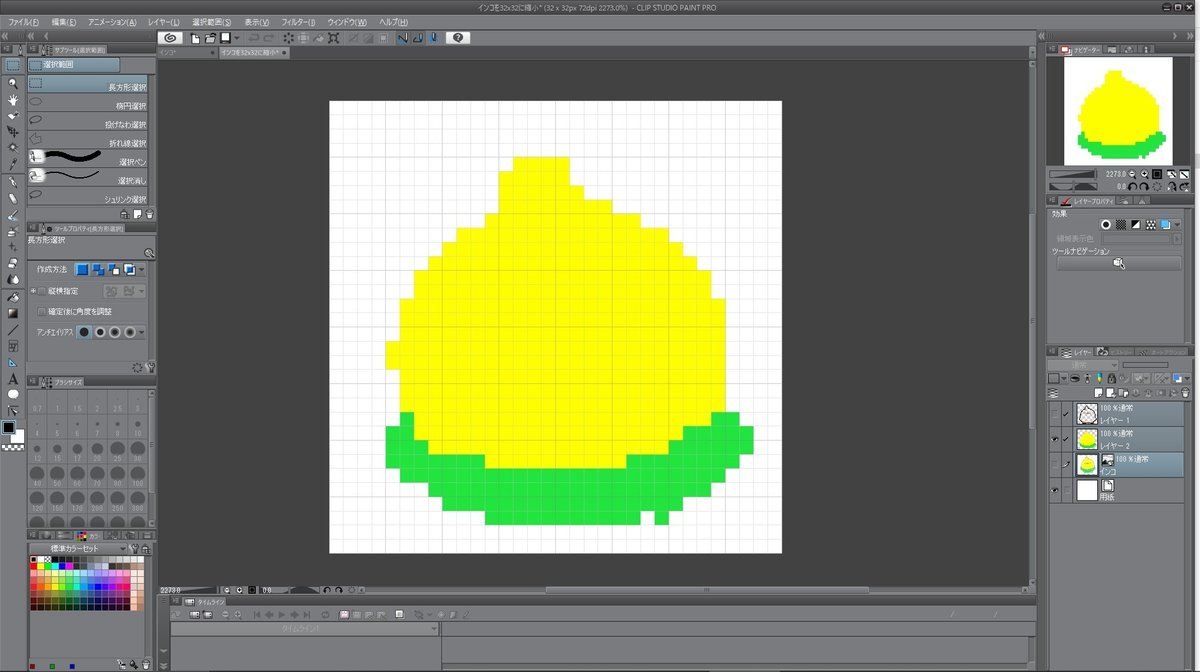Pick the Auto select wand tool
This screenshot has height=672, width=1200.
point(13,148)
